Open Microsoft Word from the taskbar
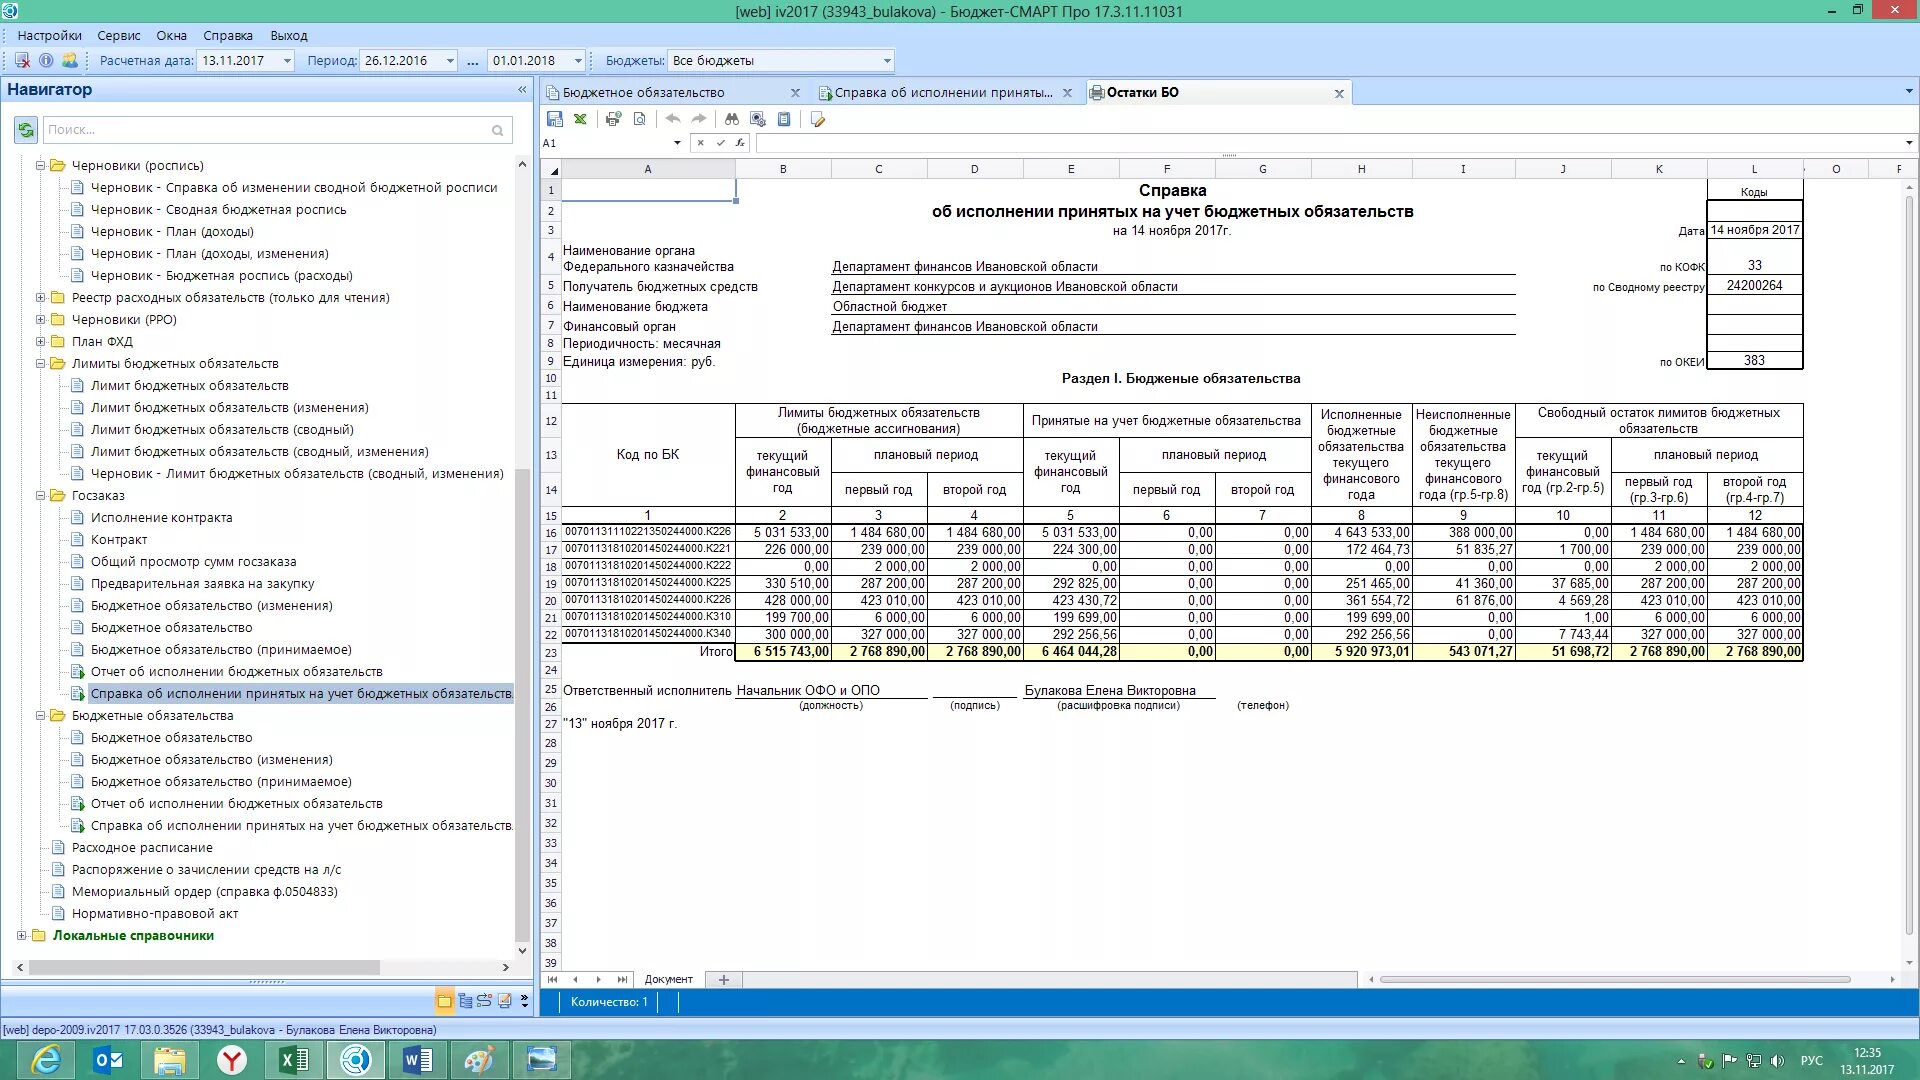The width and height of the screenshot is (1920, 1080). point(417,1059)
